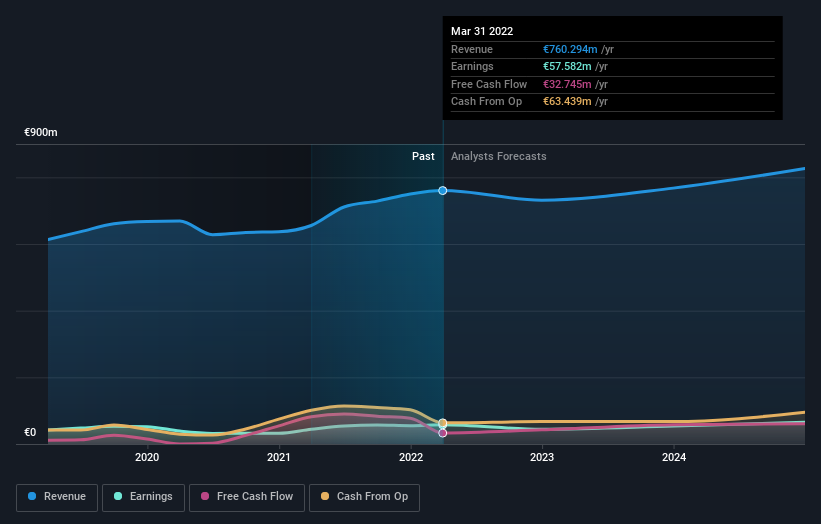Click the 2021 x-axis label
Image resolution: width=821 pixels, height=524 pixels.
[279, 457]
